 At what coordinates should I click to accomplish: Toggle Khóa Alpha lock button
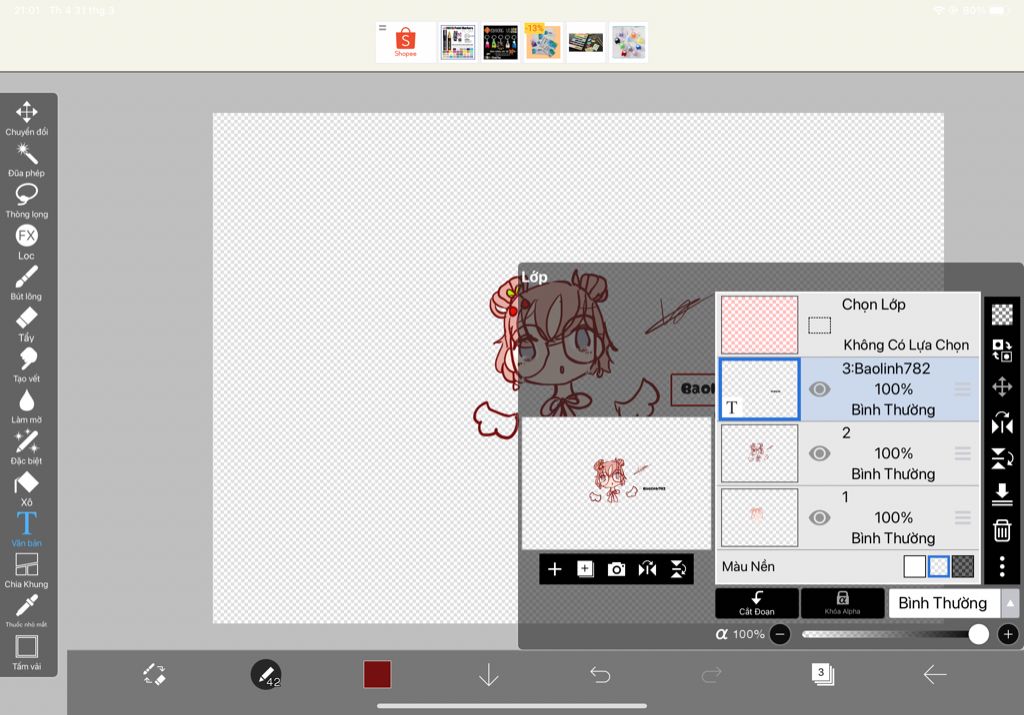click(842, 603)
